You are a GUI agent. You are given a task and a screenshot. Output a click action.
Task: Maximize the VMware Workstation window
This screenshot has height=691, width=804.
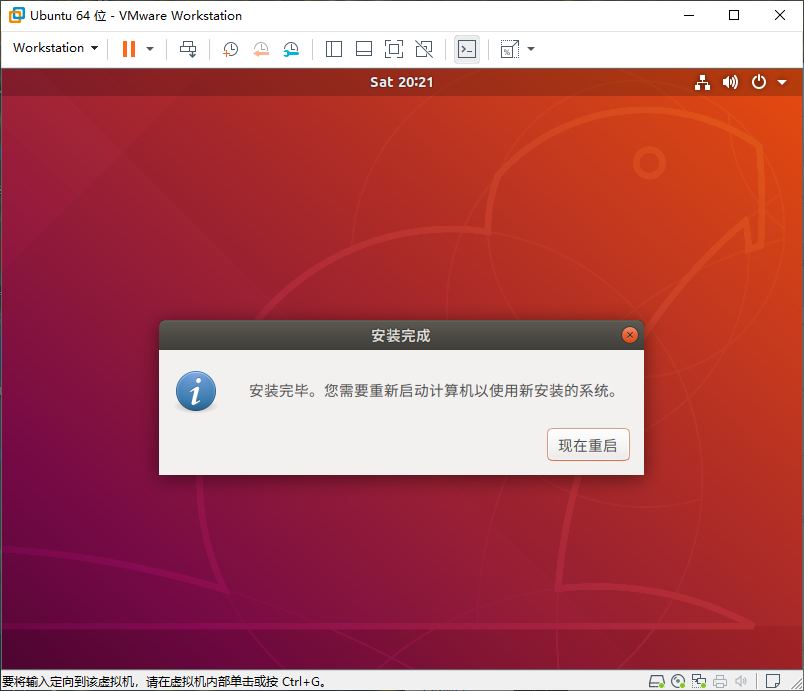(x=734, y=15)
